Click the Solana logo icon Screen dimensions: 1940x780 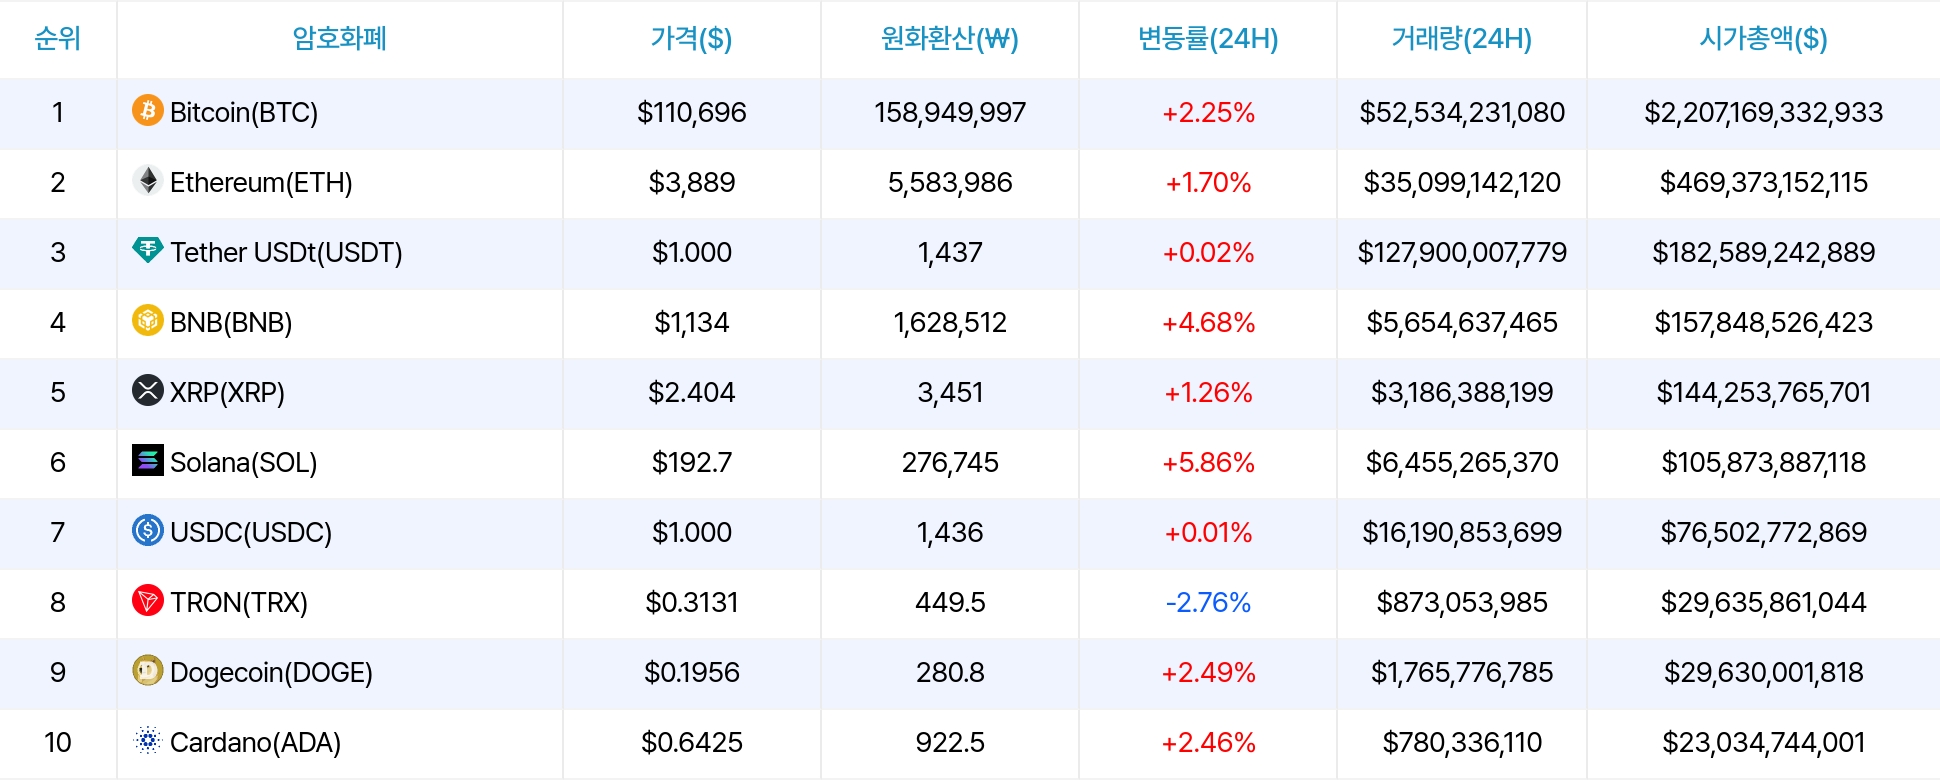148,460
